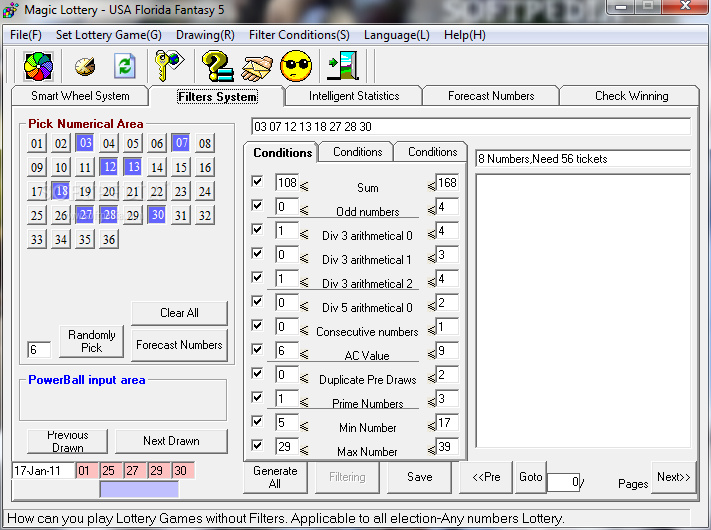Open the Help(H) menu
This screenshot has width=711, height=530.
click(465, 35)
